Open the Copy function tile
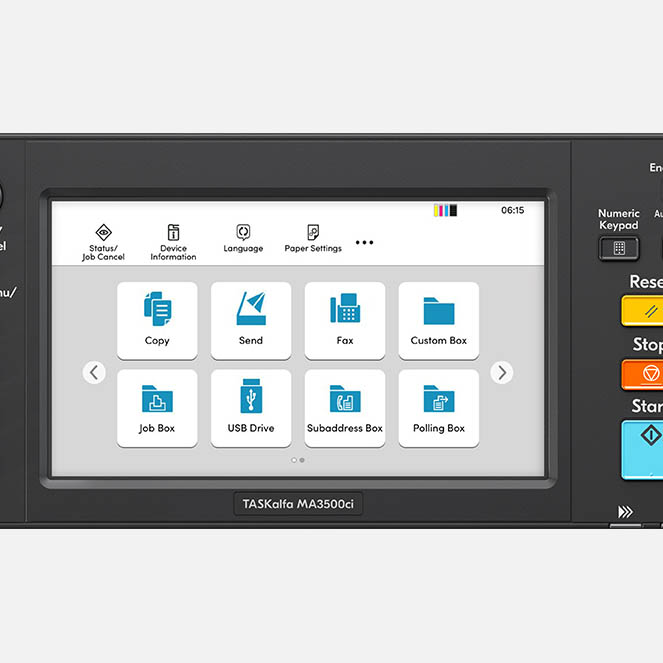 [x=157, y=321]
